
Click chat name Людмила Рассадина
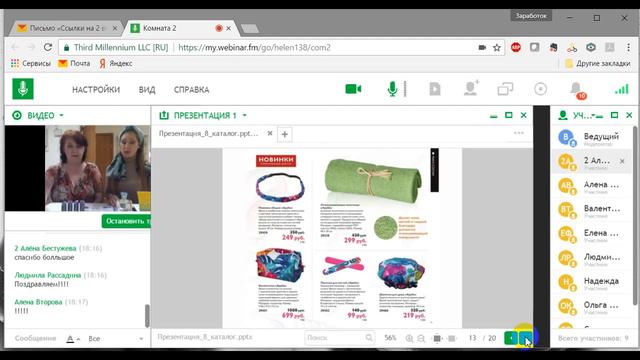(48, 275)
